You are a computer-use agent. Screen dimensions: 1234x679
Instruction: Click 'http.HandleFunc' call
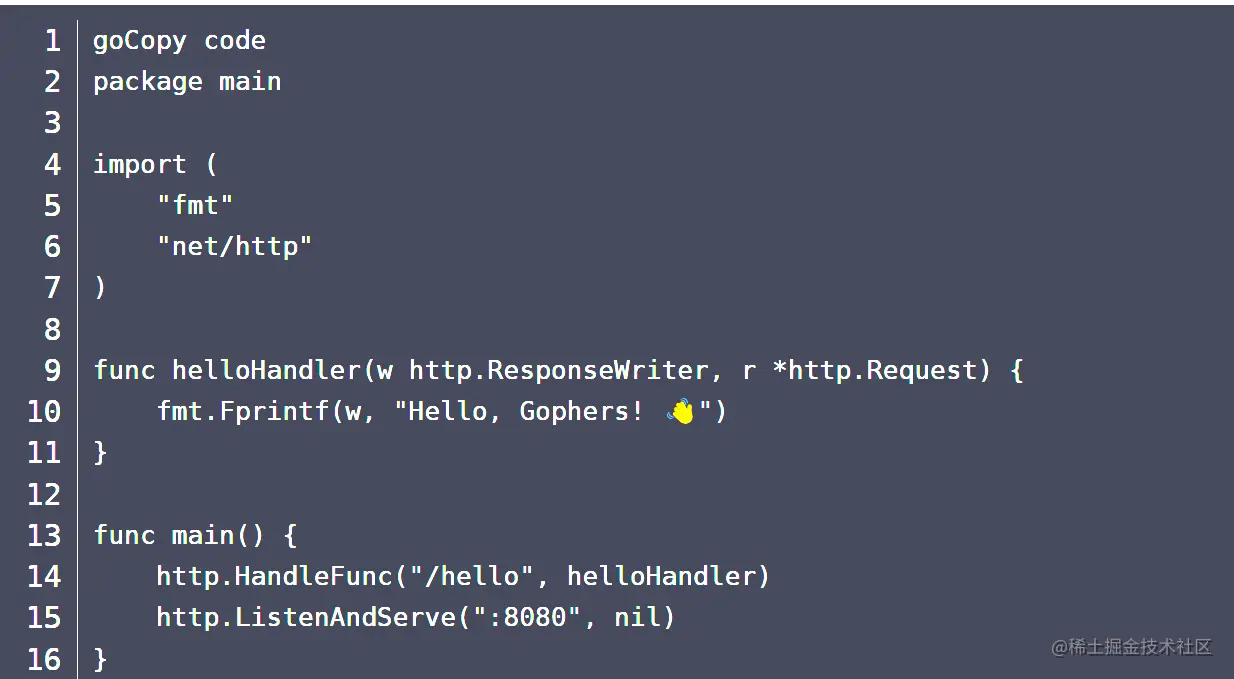(x=273, y=577)
